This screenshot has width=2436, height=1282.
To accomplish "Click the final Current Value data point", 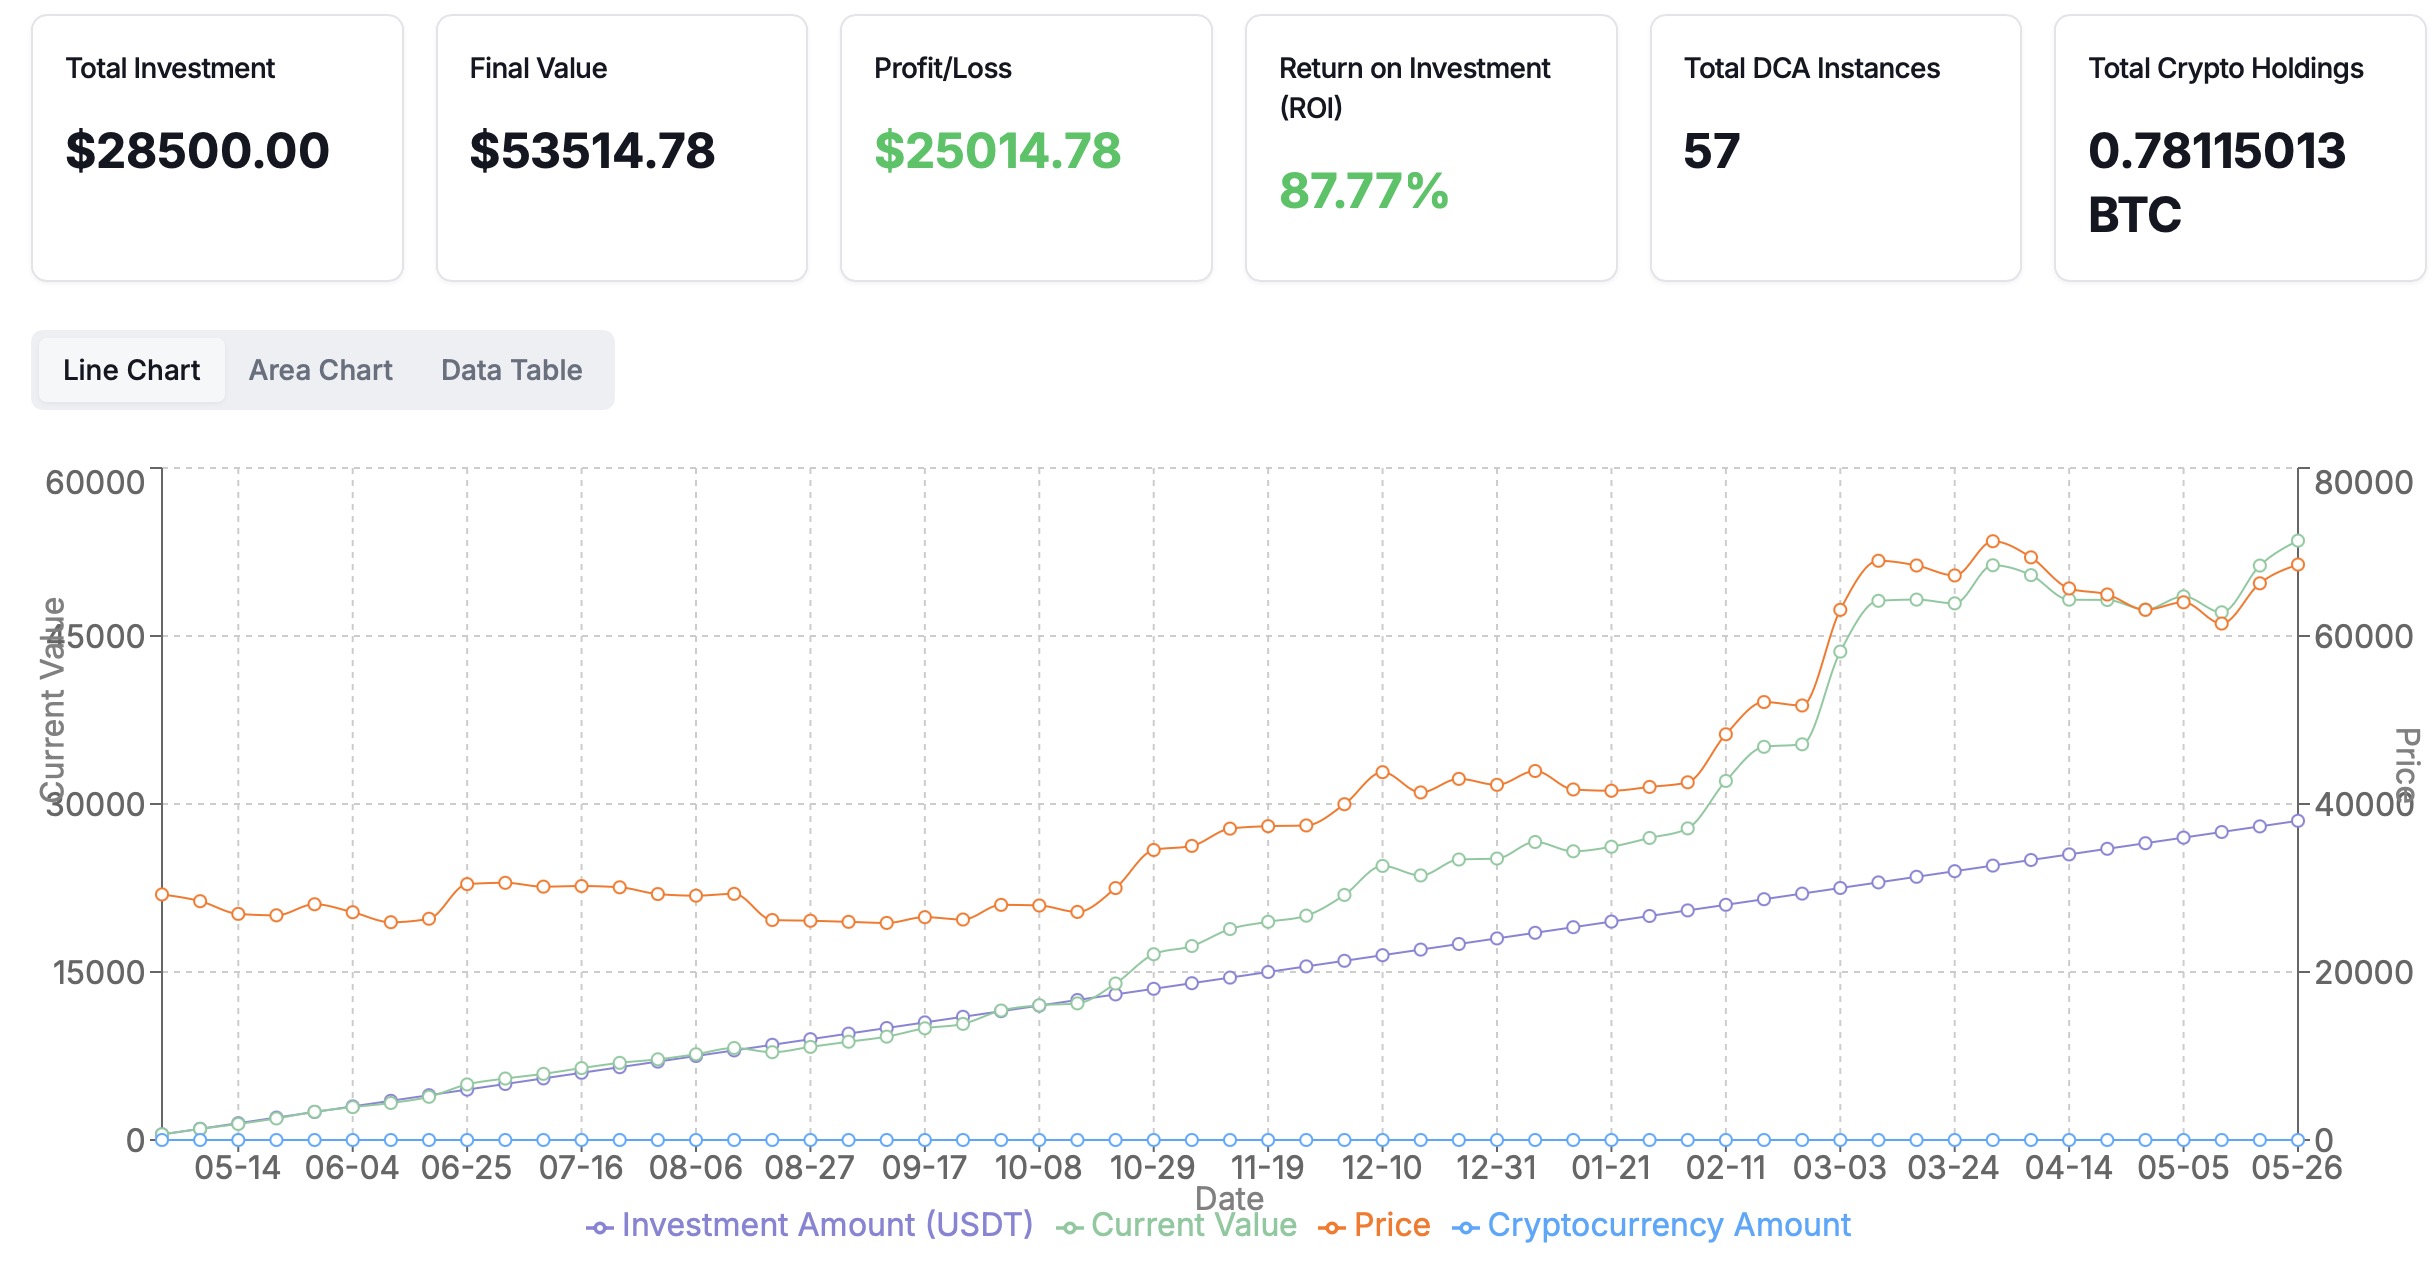I will click(2298, 541).
